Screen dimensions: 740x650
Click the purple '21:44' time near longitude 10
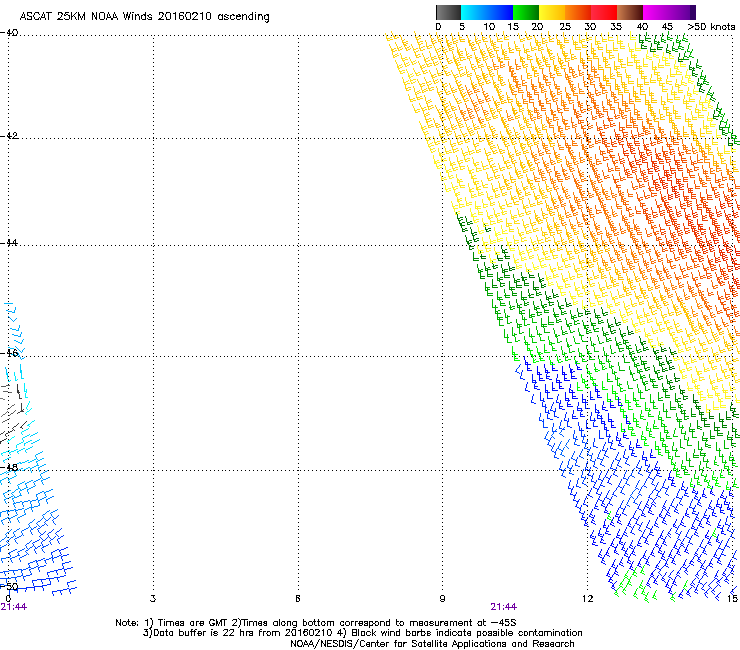[x=504, y=607]
